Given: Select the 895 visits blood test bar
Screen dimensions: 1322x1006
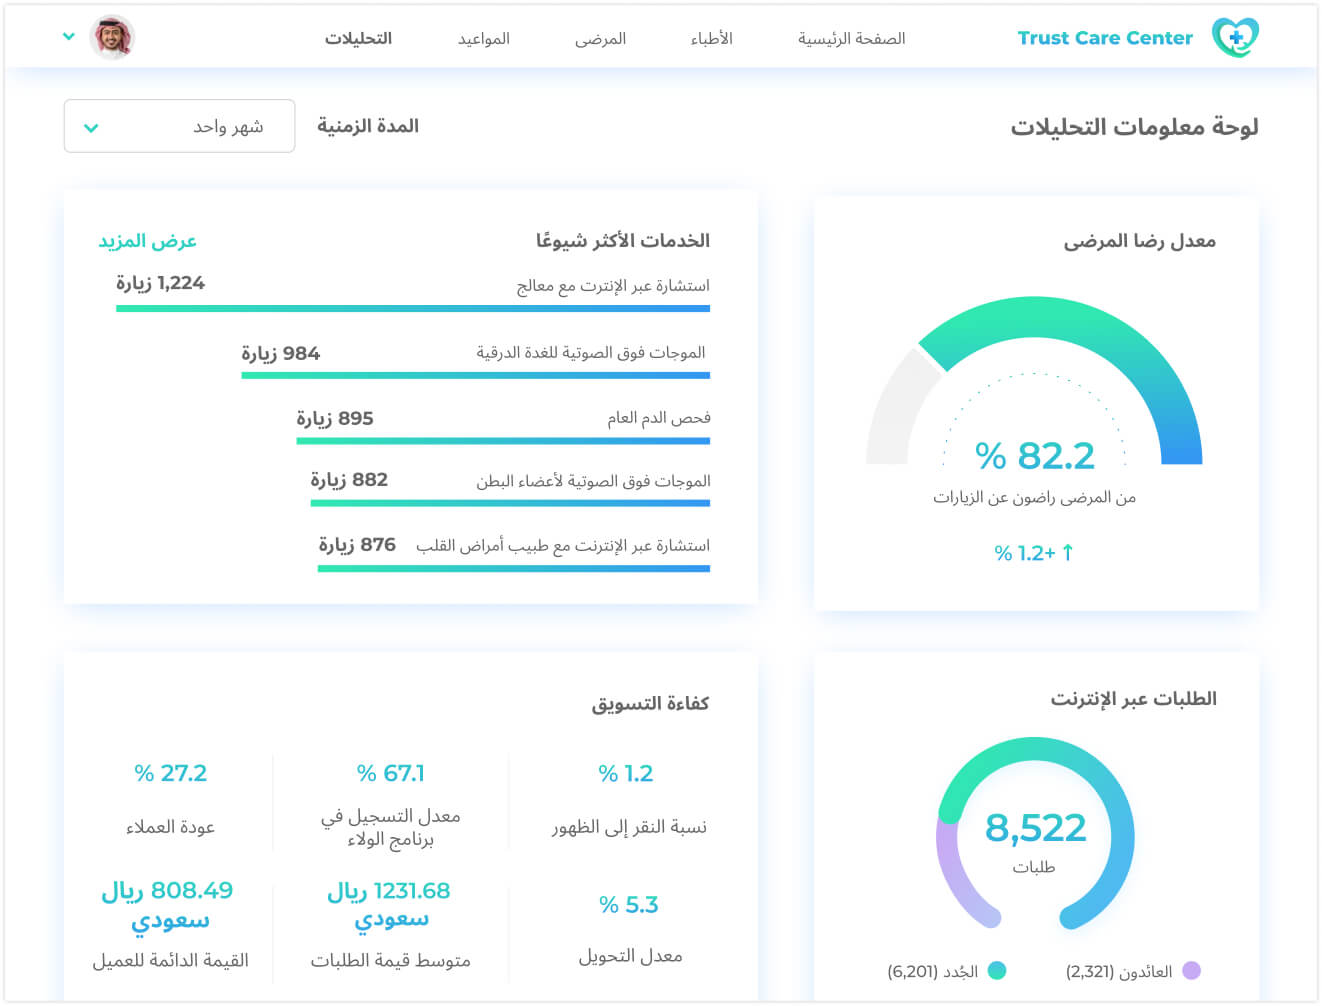Looking at the screenshot, I should 503,440.
